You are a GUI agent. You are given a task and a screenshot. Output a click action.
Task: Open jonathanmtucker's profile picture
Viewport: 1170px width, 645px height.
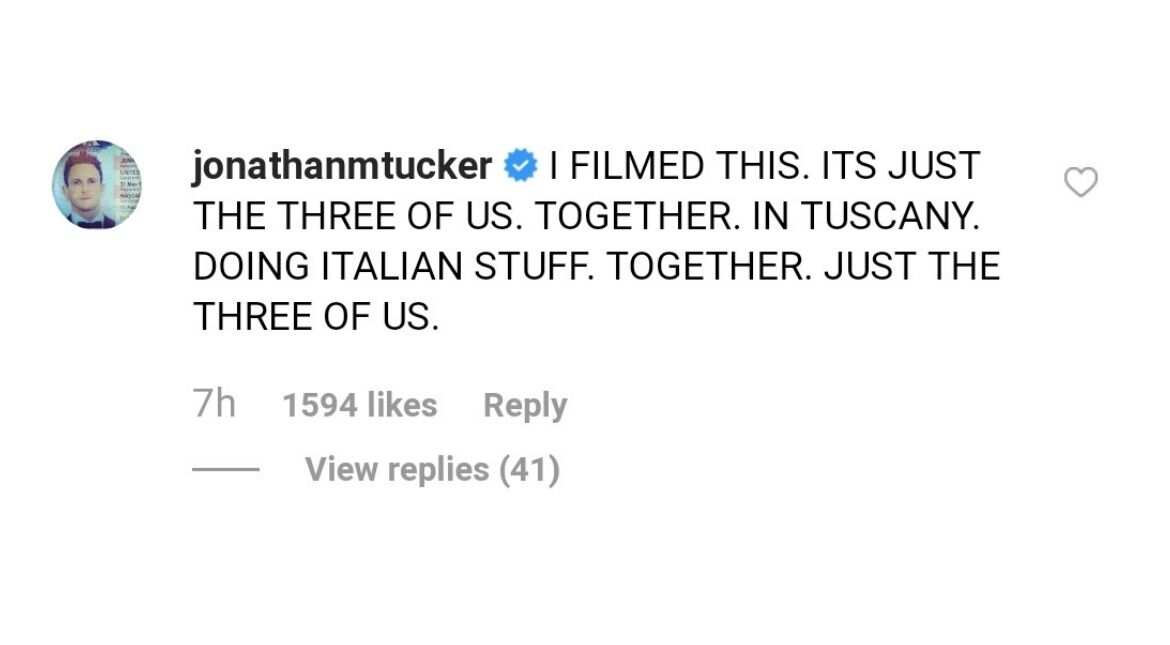97,184
